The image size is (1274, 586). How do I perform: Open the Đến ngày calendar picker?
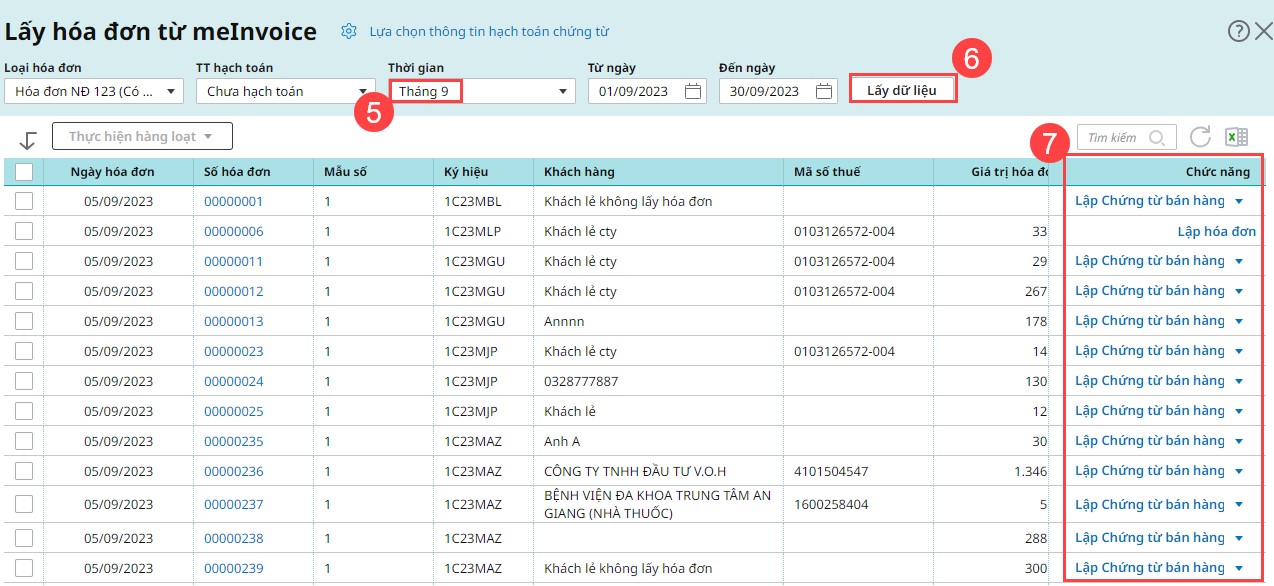click(824, 91)
